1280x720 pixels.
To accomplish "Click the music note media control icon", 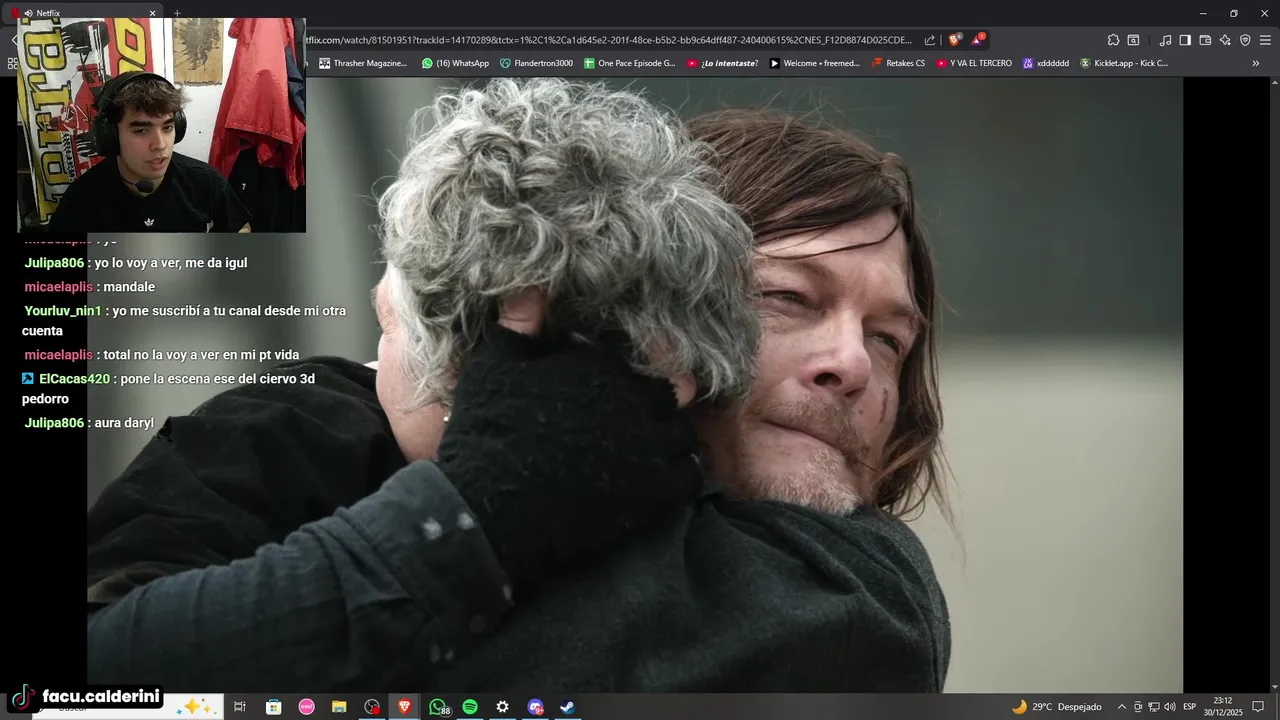I will [x=1165, y=40].
